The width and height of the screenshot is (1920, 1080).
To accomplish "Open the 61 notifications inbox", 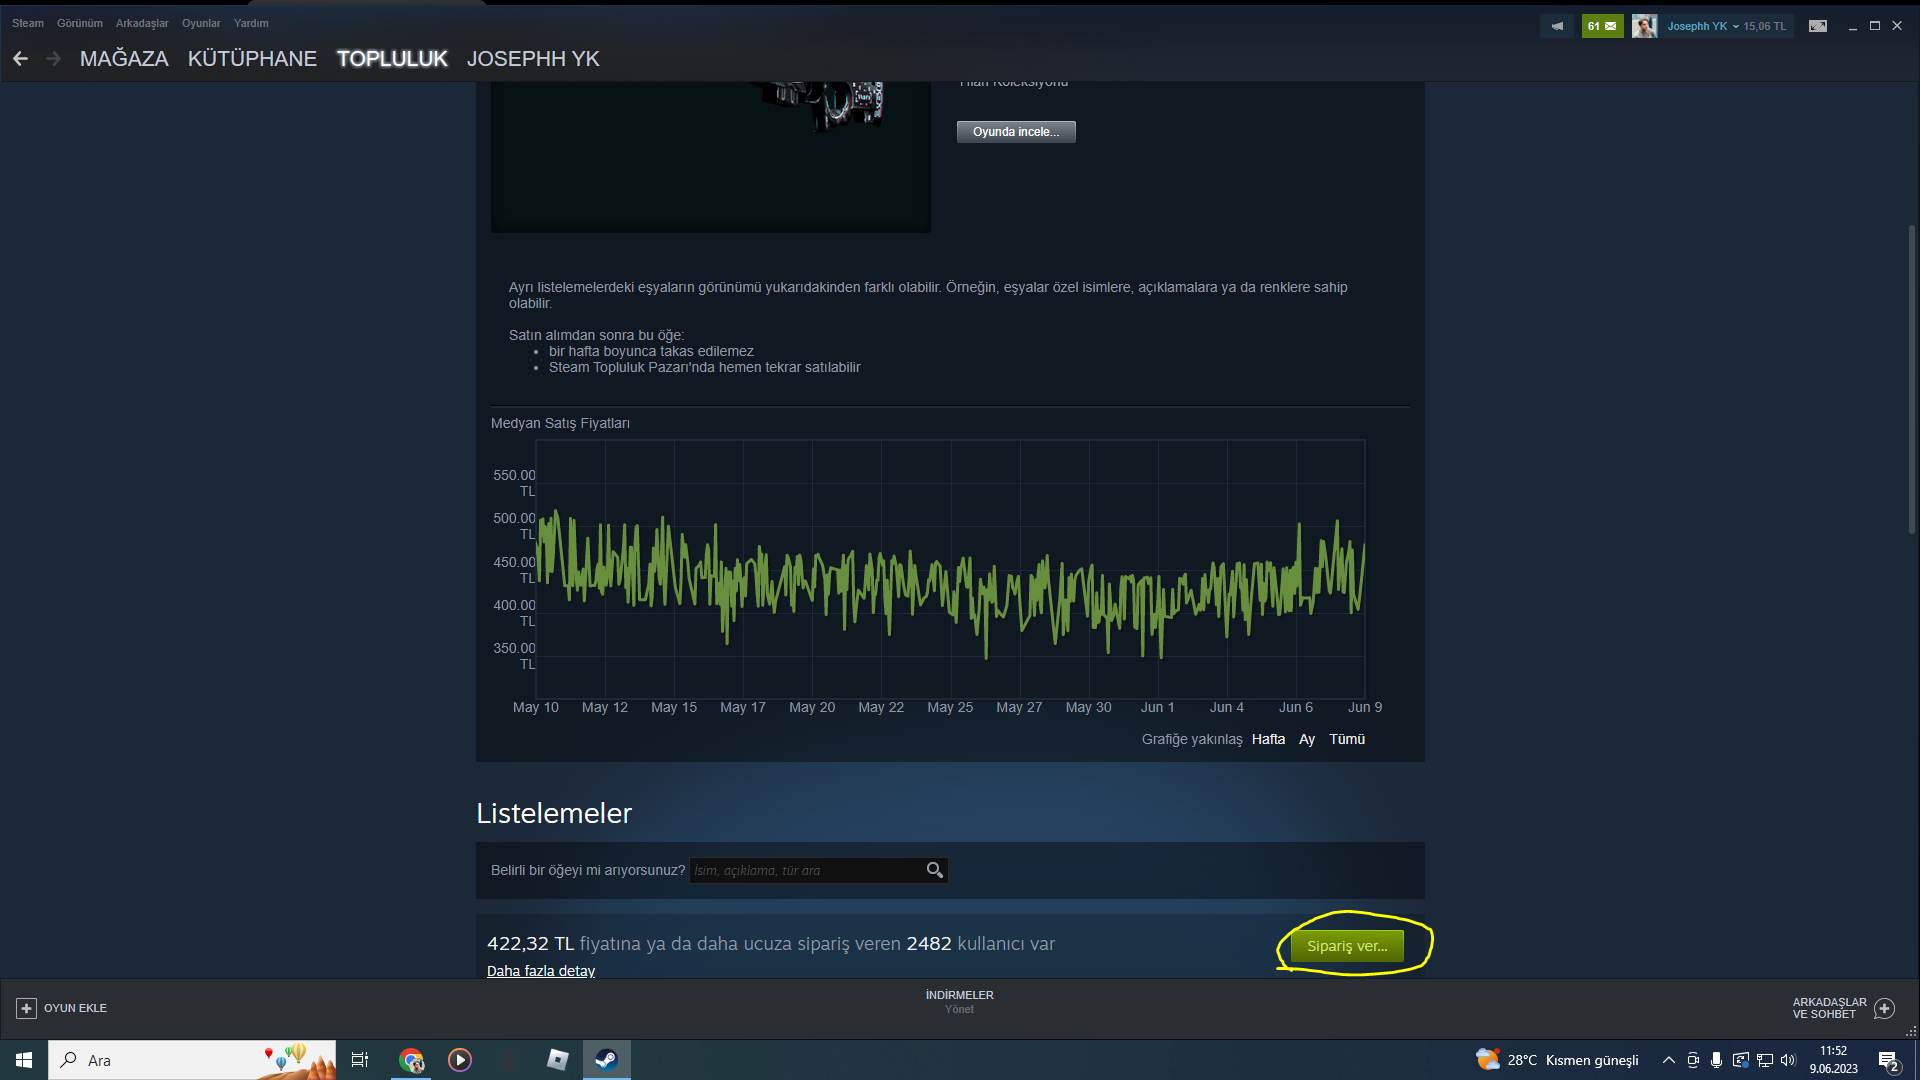I will pyautogui.click(x=1602, y=26).
